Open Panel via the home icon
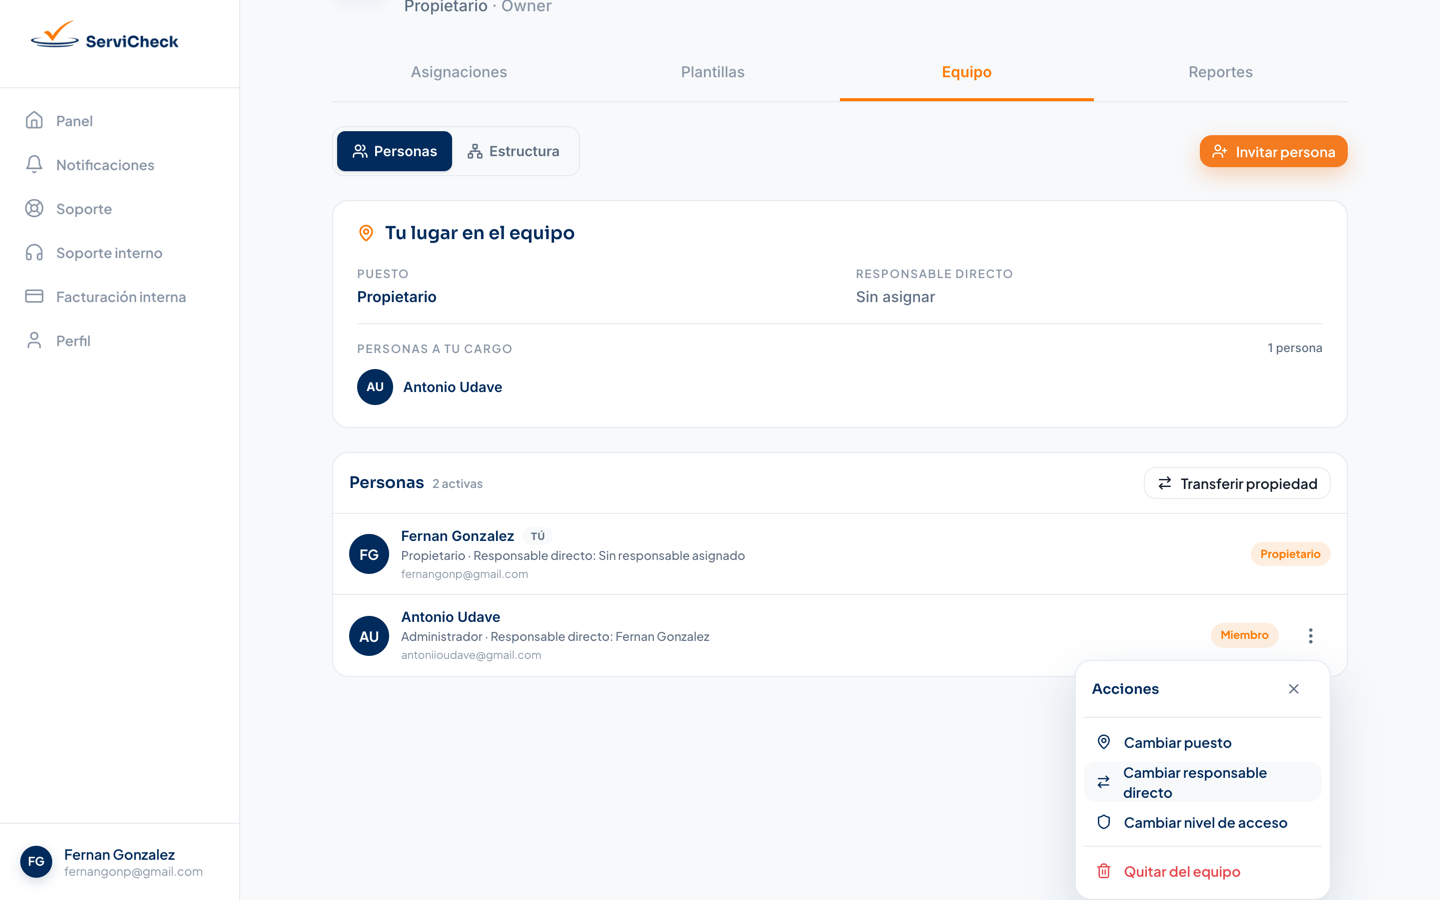 click(34, 120)
